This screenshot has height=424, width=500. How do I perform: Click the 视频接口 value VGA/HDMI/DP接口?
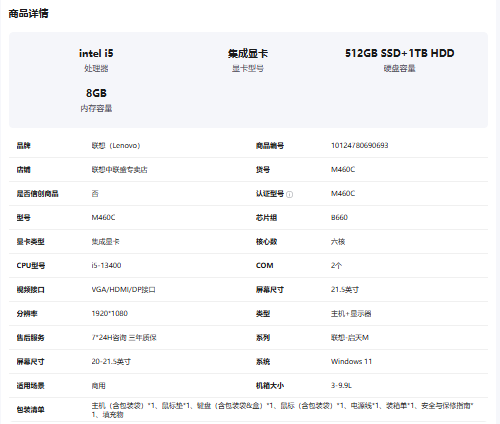coord(123,290)
